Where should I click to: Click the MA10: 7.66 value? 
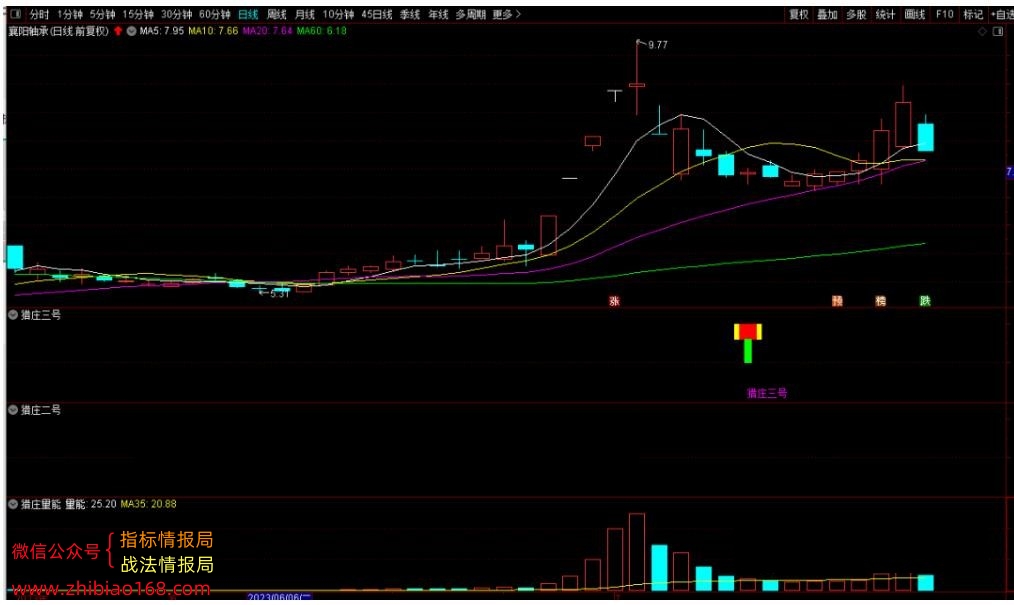coord(213,30)
